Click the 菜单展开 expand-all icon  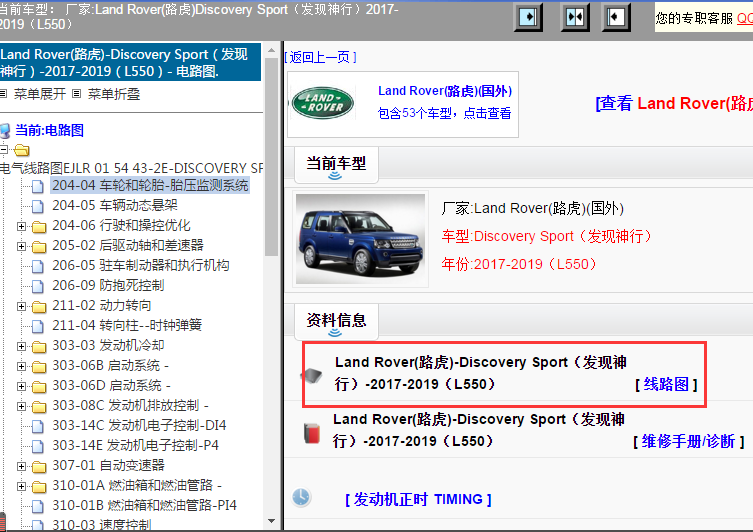3,94
